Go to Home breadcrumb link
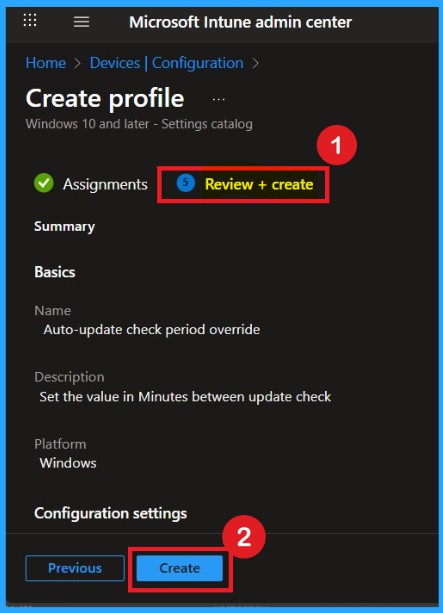This screenshot has height=613, width=443. [46, 63]
